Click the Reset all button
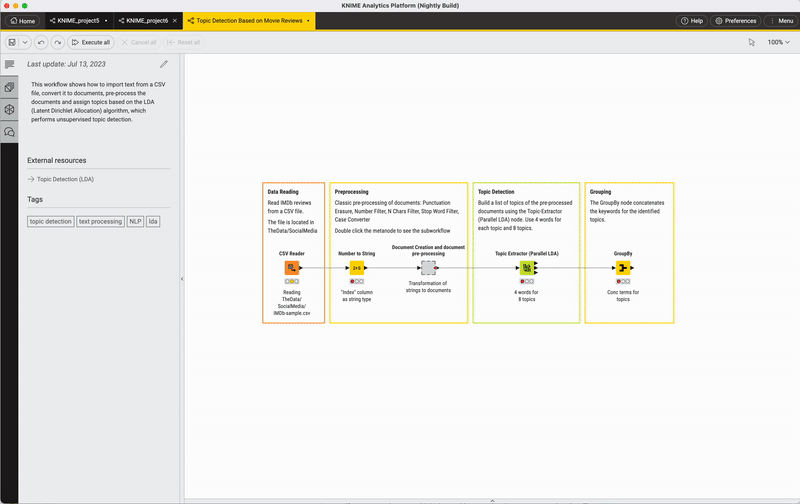Screen dimensions: 800x504 [184, 42]
